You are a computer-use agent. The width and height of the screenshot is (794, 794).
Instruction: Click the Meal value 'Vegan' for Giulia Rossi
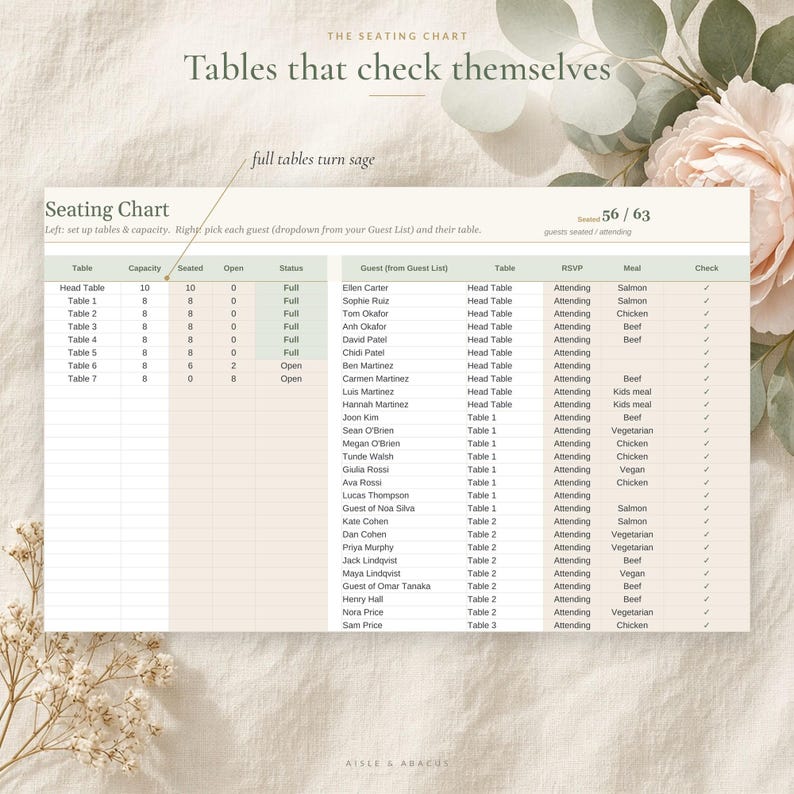coord(632,469)
